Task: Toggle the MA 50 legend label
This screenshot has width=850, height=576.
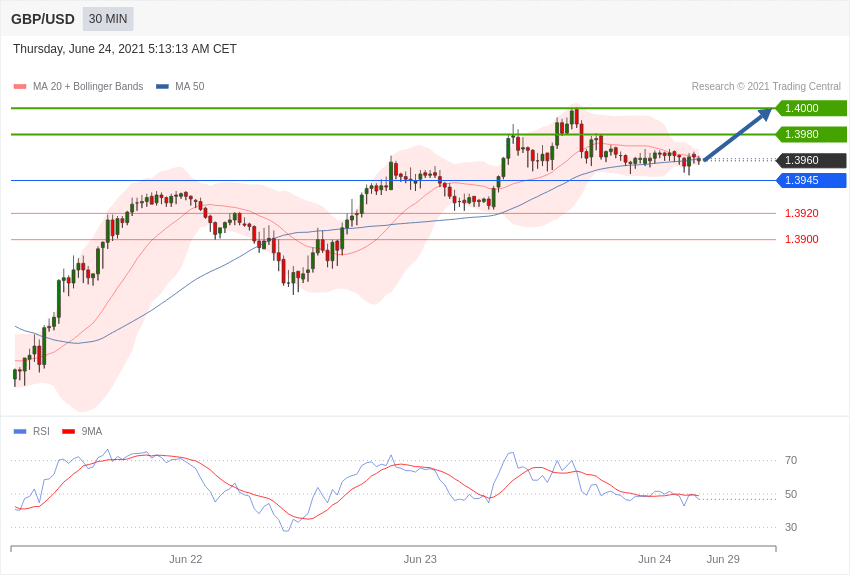Action: (x=190, y=87)
